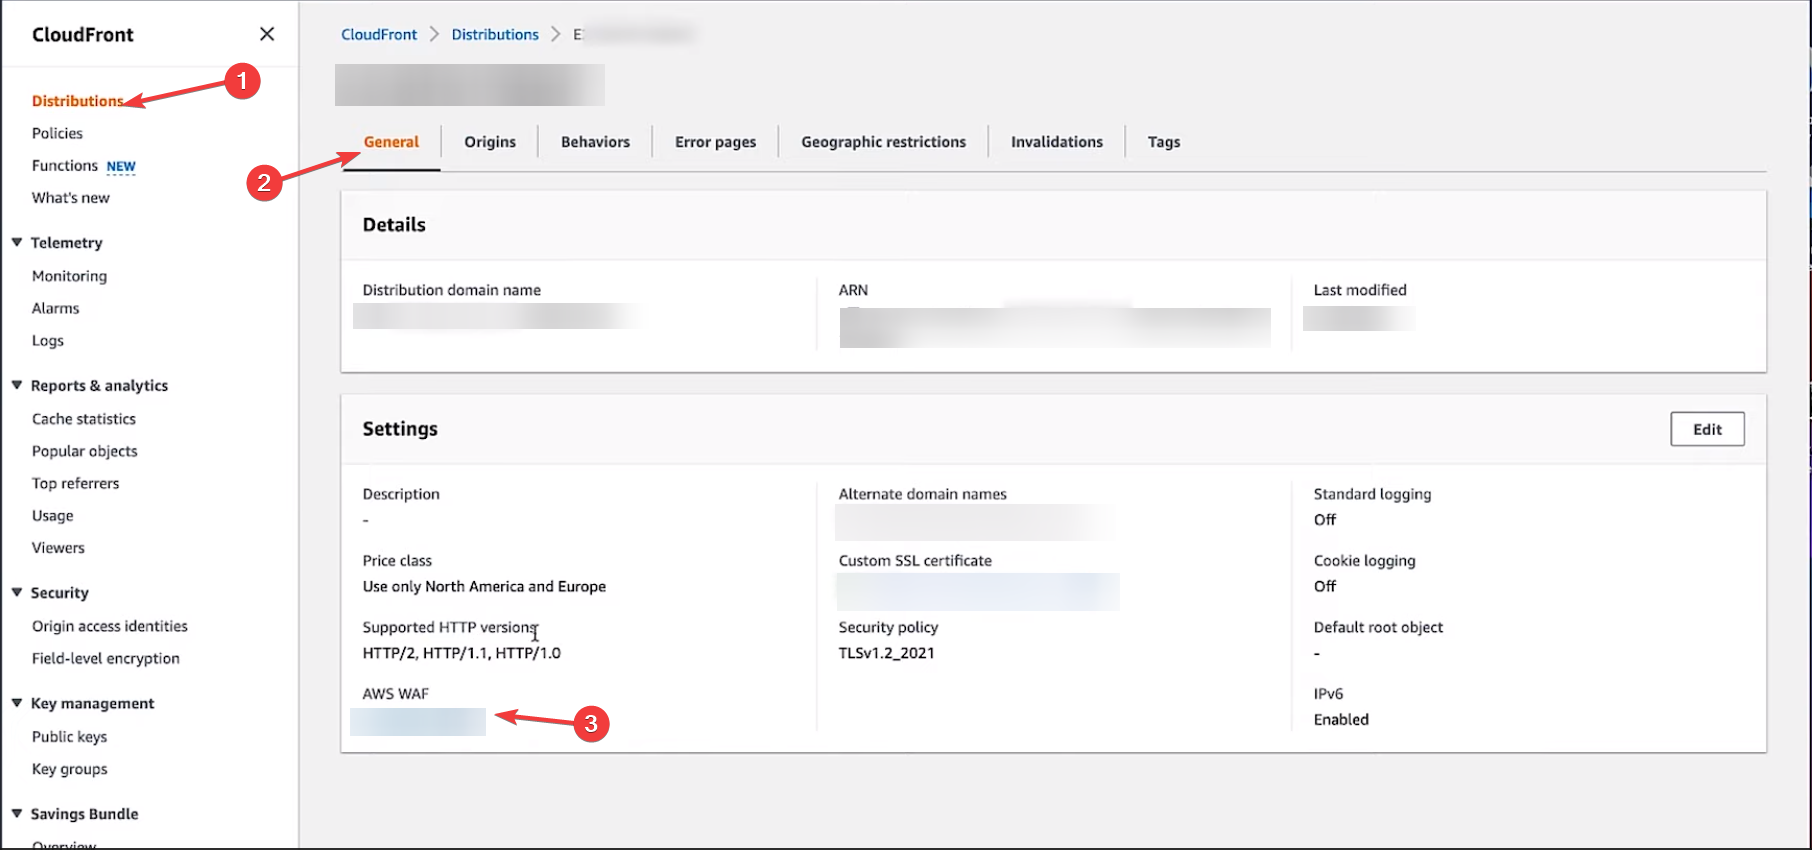The image size is (1812, 850).
Task: View the Popular objects report
Action: (x=85, y=451)
